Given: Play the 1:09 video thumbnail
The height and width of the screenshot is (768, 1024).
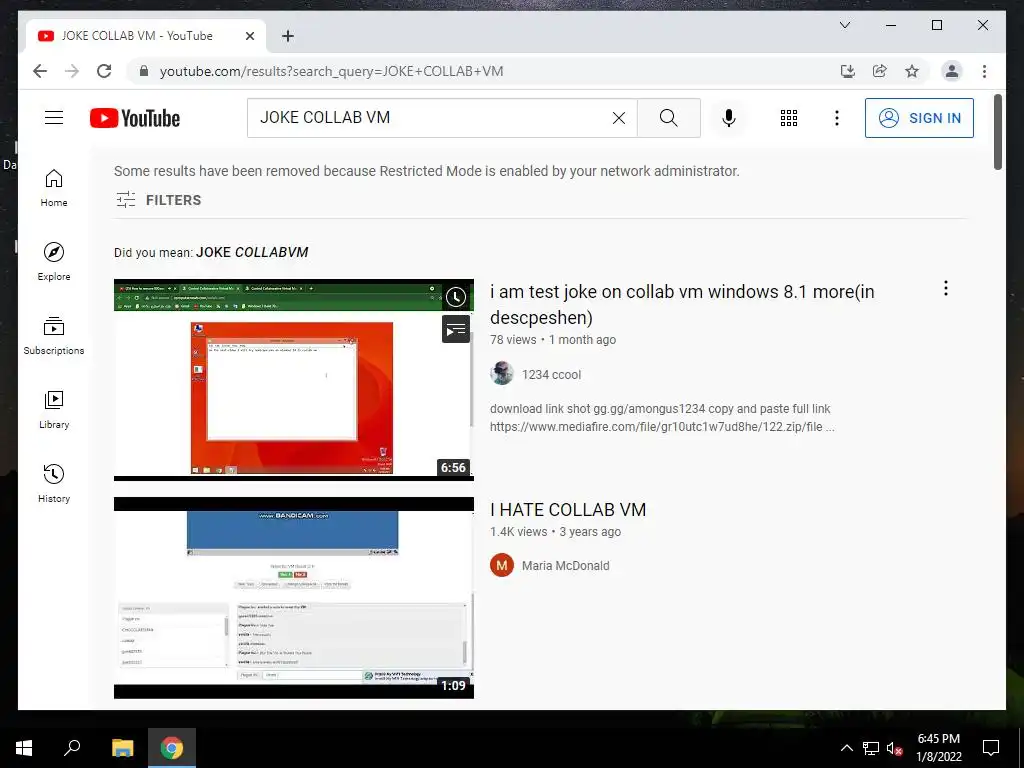Looking at the screenshot, I should (293, 598).
